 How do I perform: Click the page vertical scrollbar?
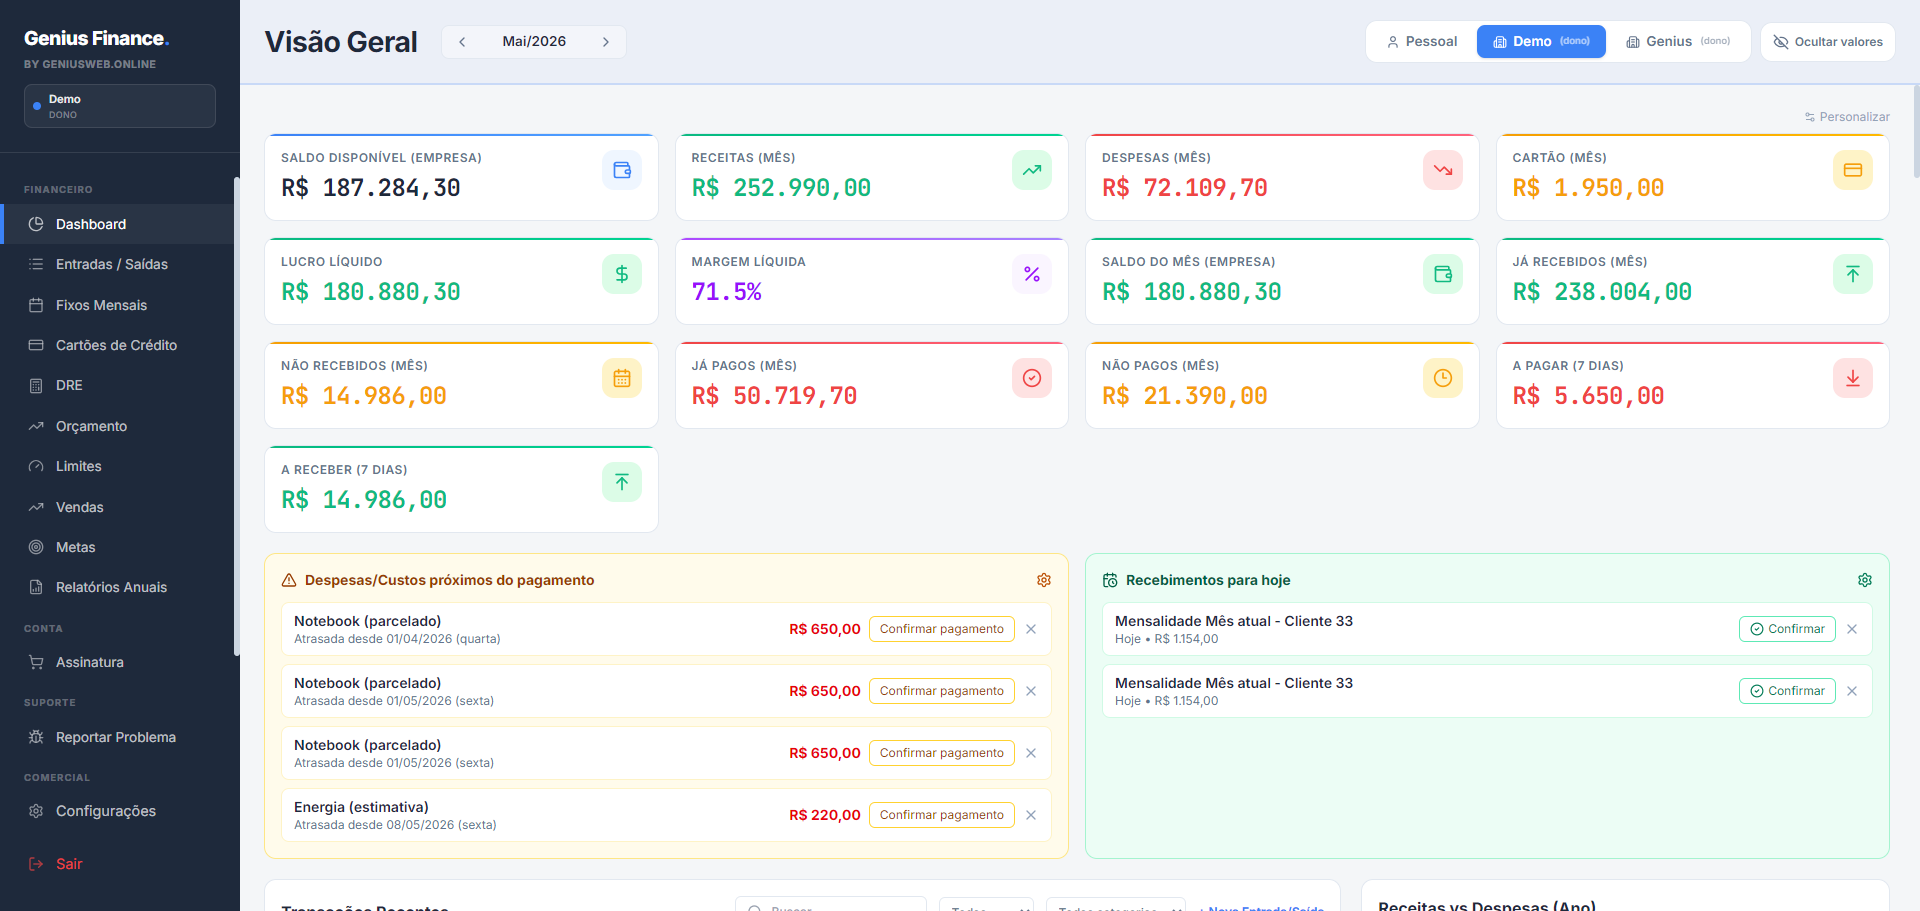coord(1916,130)
